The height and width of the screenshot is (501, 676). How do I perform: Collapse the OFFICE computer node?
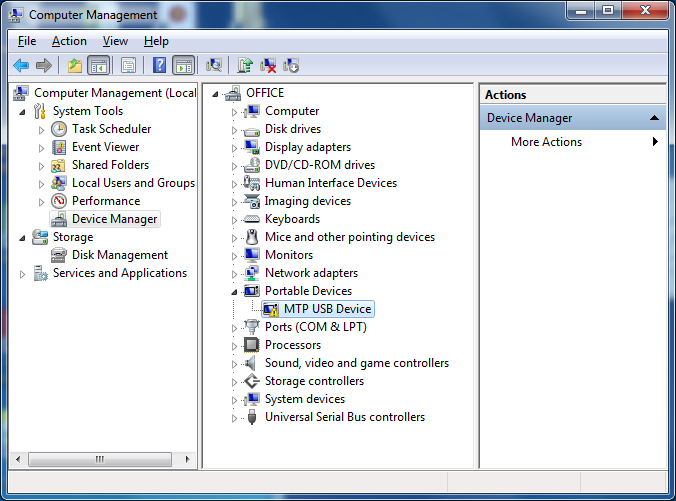tap(216, 94)
